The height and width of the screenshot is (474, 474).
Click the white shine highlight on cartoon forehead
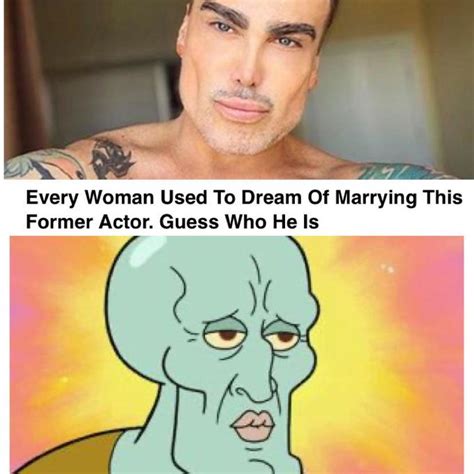[149, 251]
